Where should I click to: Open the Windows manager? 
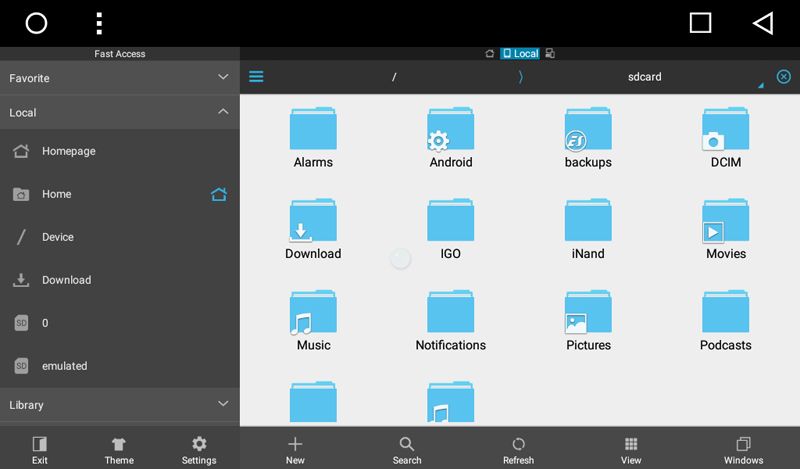coord(743,450)
